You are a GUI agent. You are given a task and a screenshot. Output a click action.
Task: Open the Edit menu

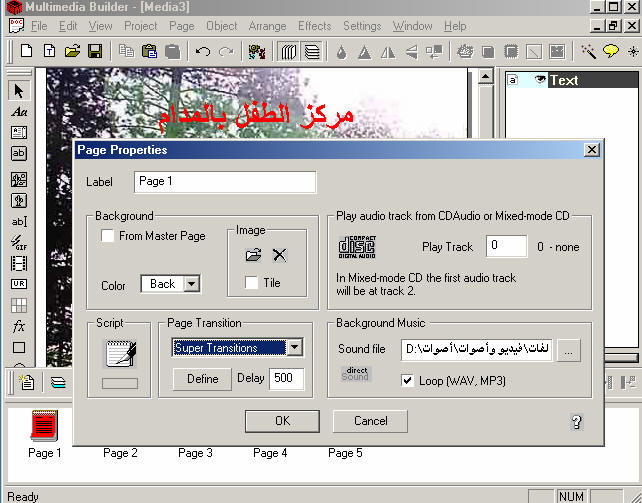[68, 26]
